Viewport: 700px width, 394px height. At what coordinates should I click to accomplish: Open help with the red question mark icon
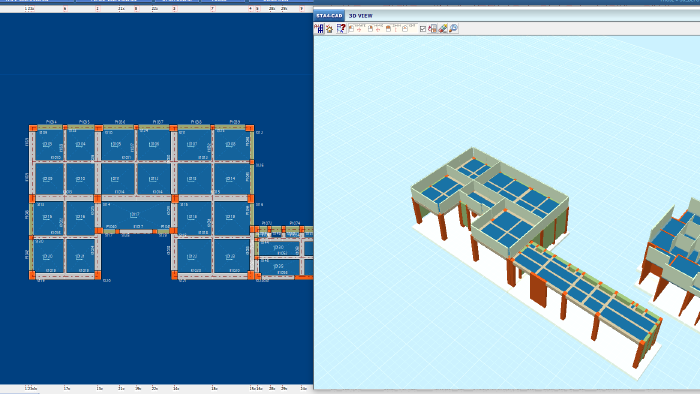click(x=341, y=29)
